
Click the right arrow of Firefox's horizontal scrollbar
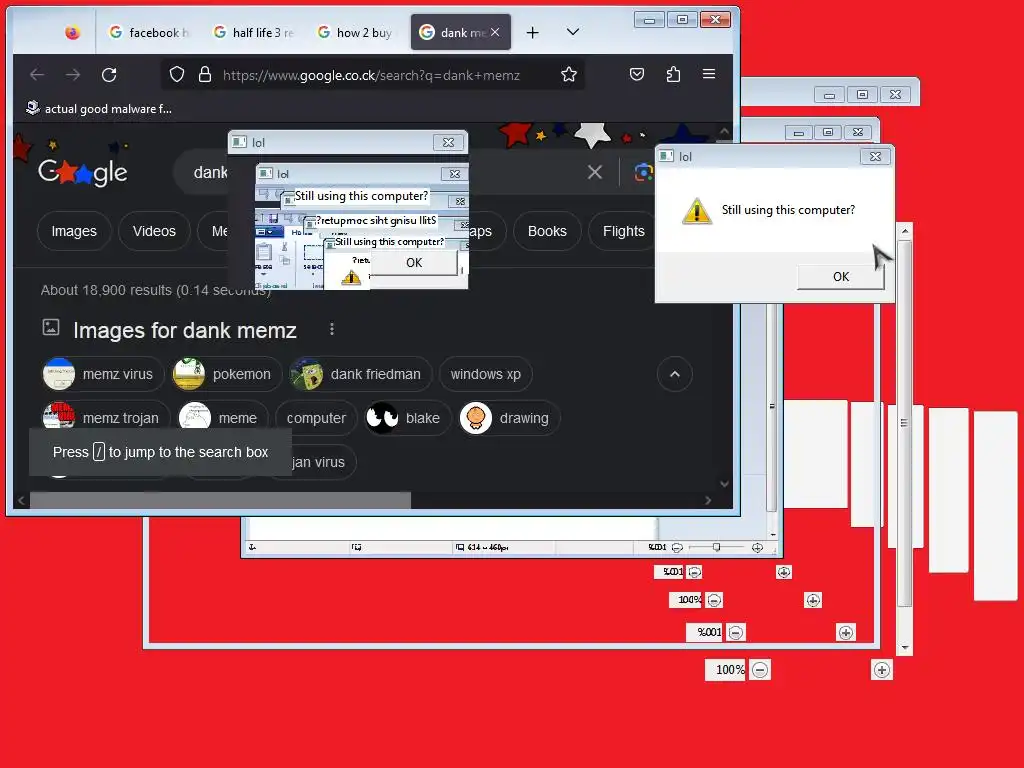[708, 500]
